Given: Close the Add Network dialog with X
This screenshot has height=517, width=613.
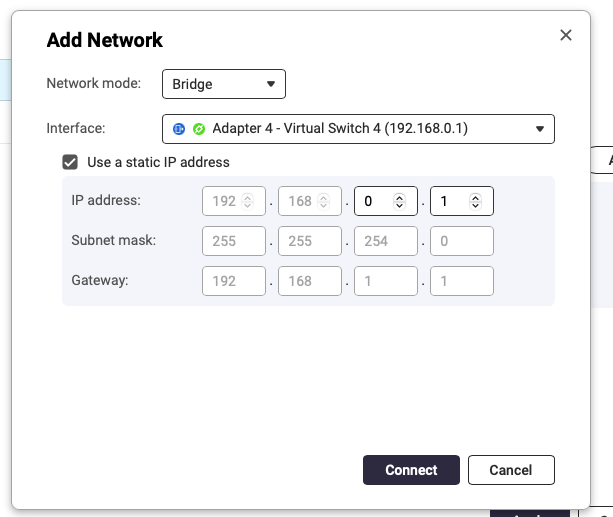Looking at the screenshot, I should [566, 35].
